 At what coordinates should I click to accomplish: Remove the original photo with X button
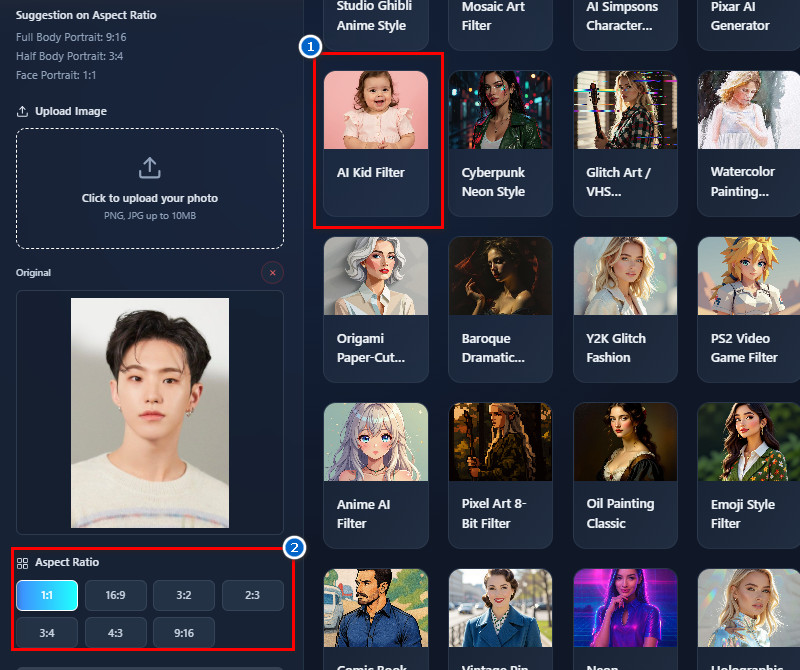coord(272,272)
